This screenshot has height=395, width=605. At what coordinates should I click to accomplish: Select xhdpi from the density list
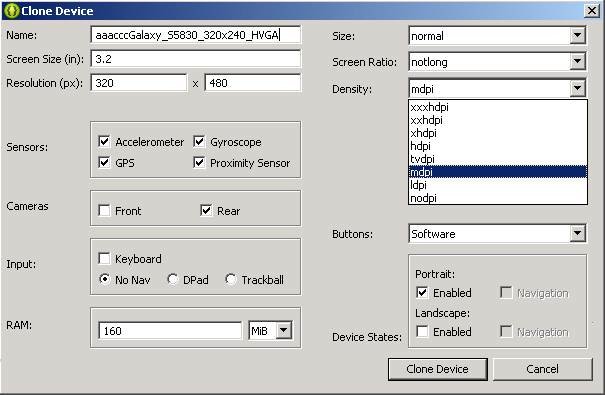tap(498, 133)
